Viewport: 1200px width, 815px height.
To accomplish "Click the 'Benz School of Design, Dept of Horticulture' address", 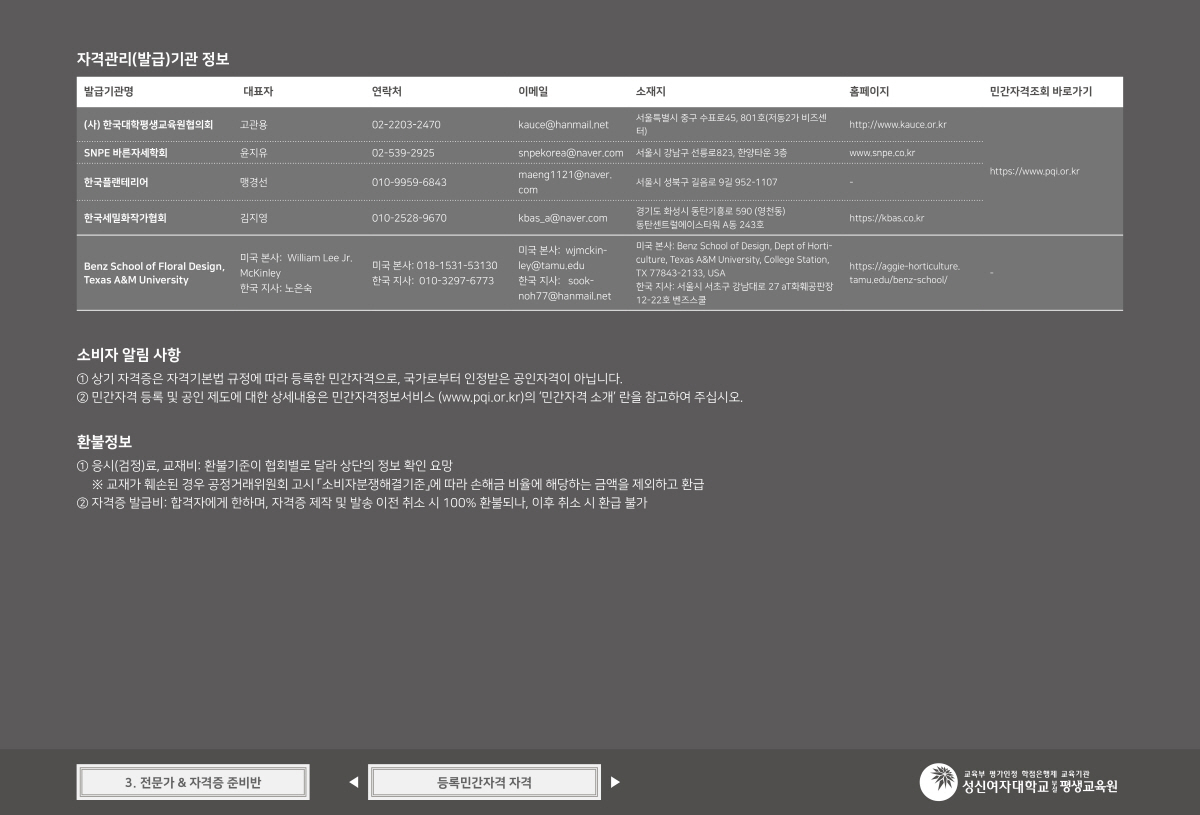I will (734, 259).
